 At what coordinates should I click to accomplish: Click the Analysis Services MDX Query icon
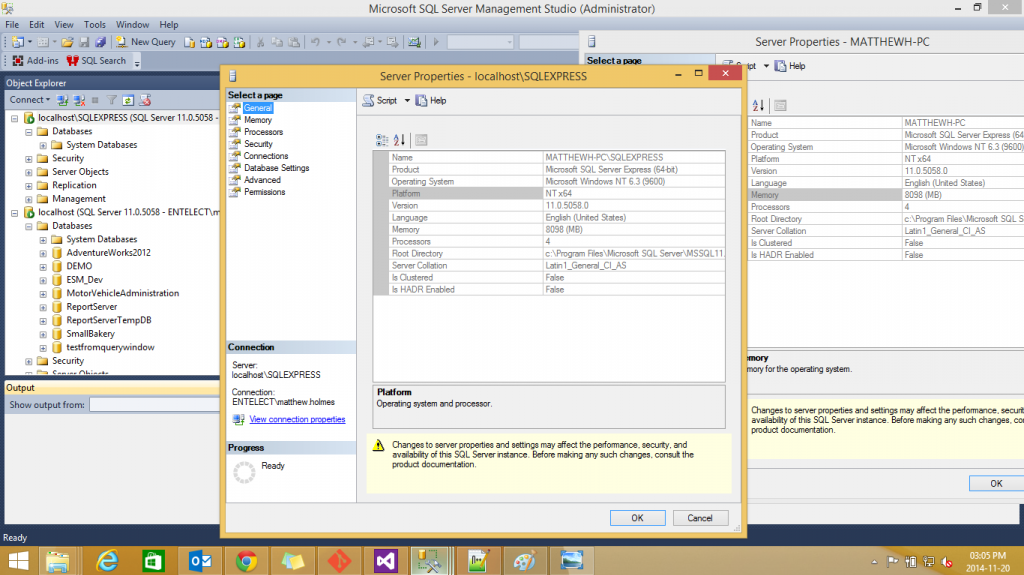tap(206, 42)
